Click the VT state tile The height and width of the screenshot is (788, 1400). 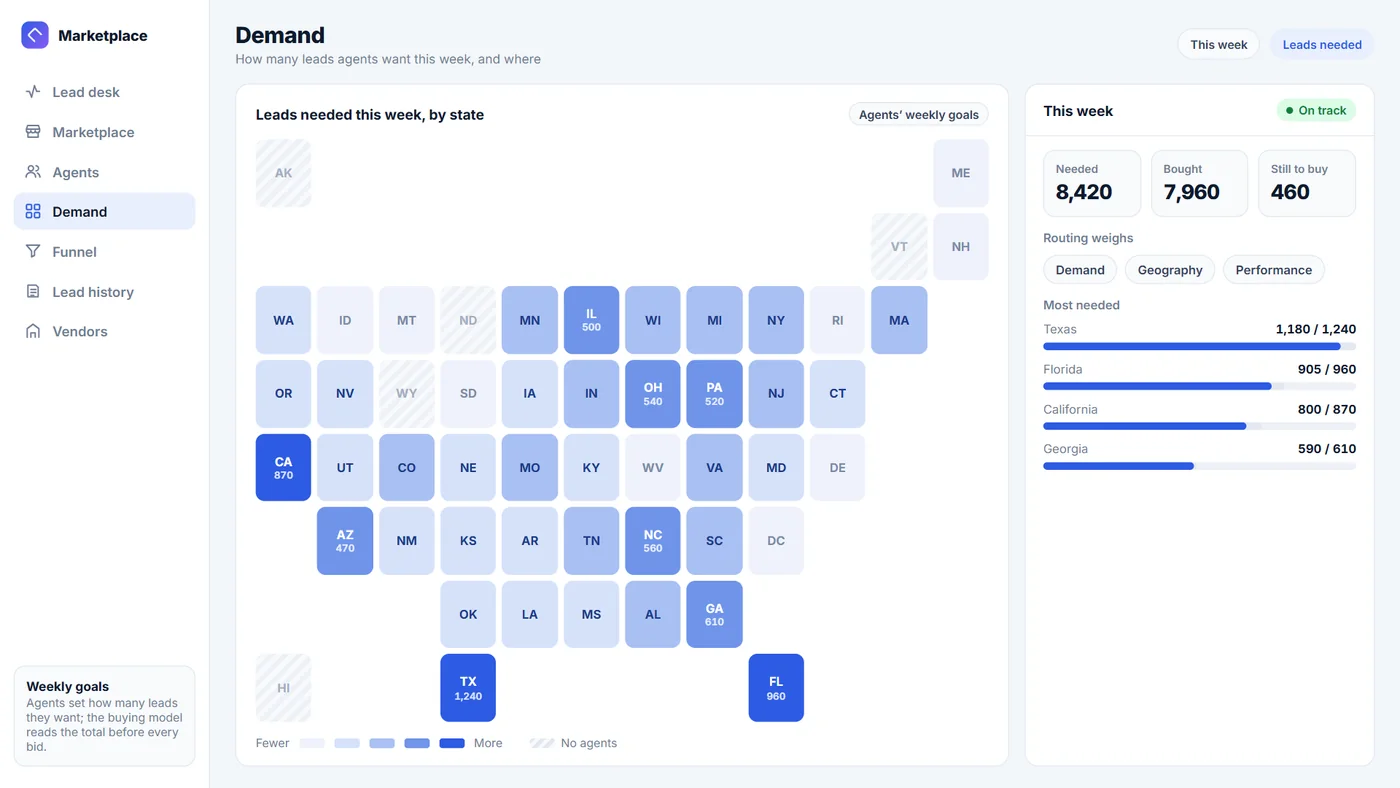(899, 247)
